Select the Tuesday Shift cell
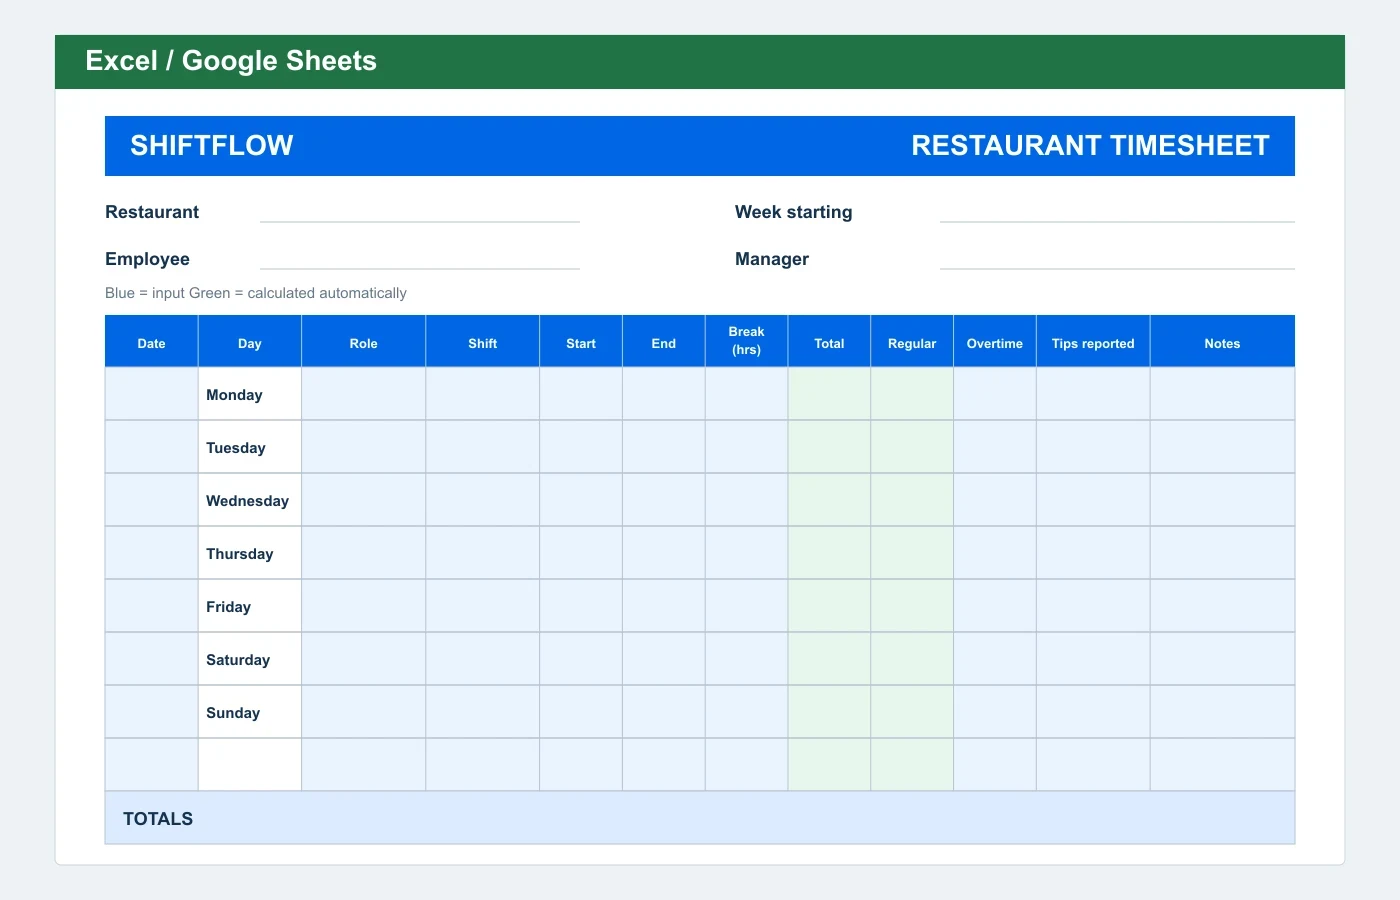Screen dimensions: 1400x900 [483, 447]
